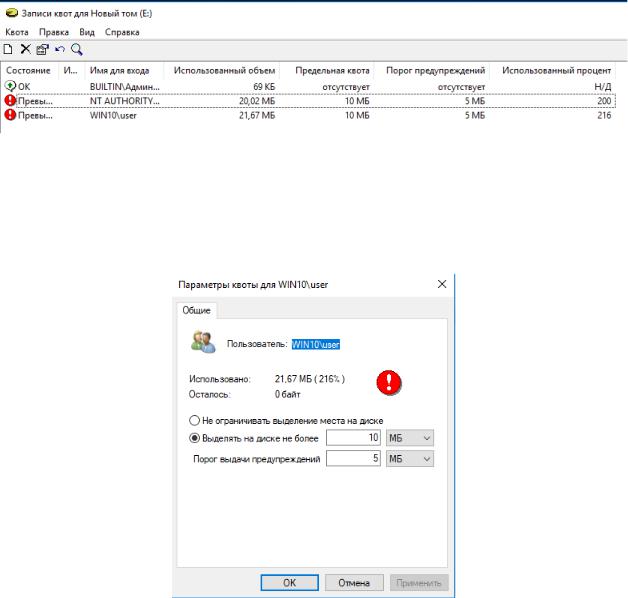
Task: Switch to the Общие tab
Action: (196, 310)
